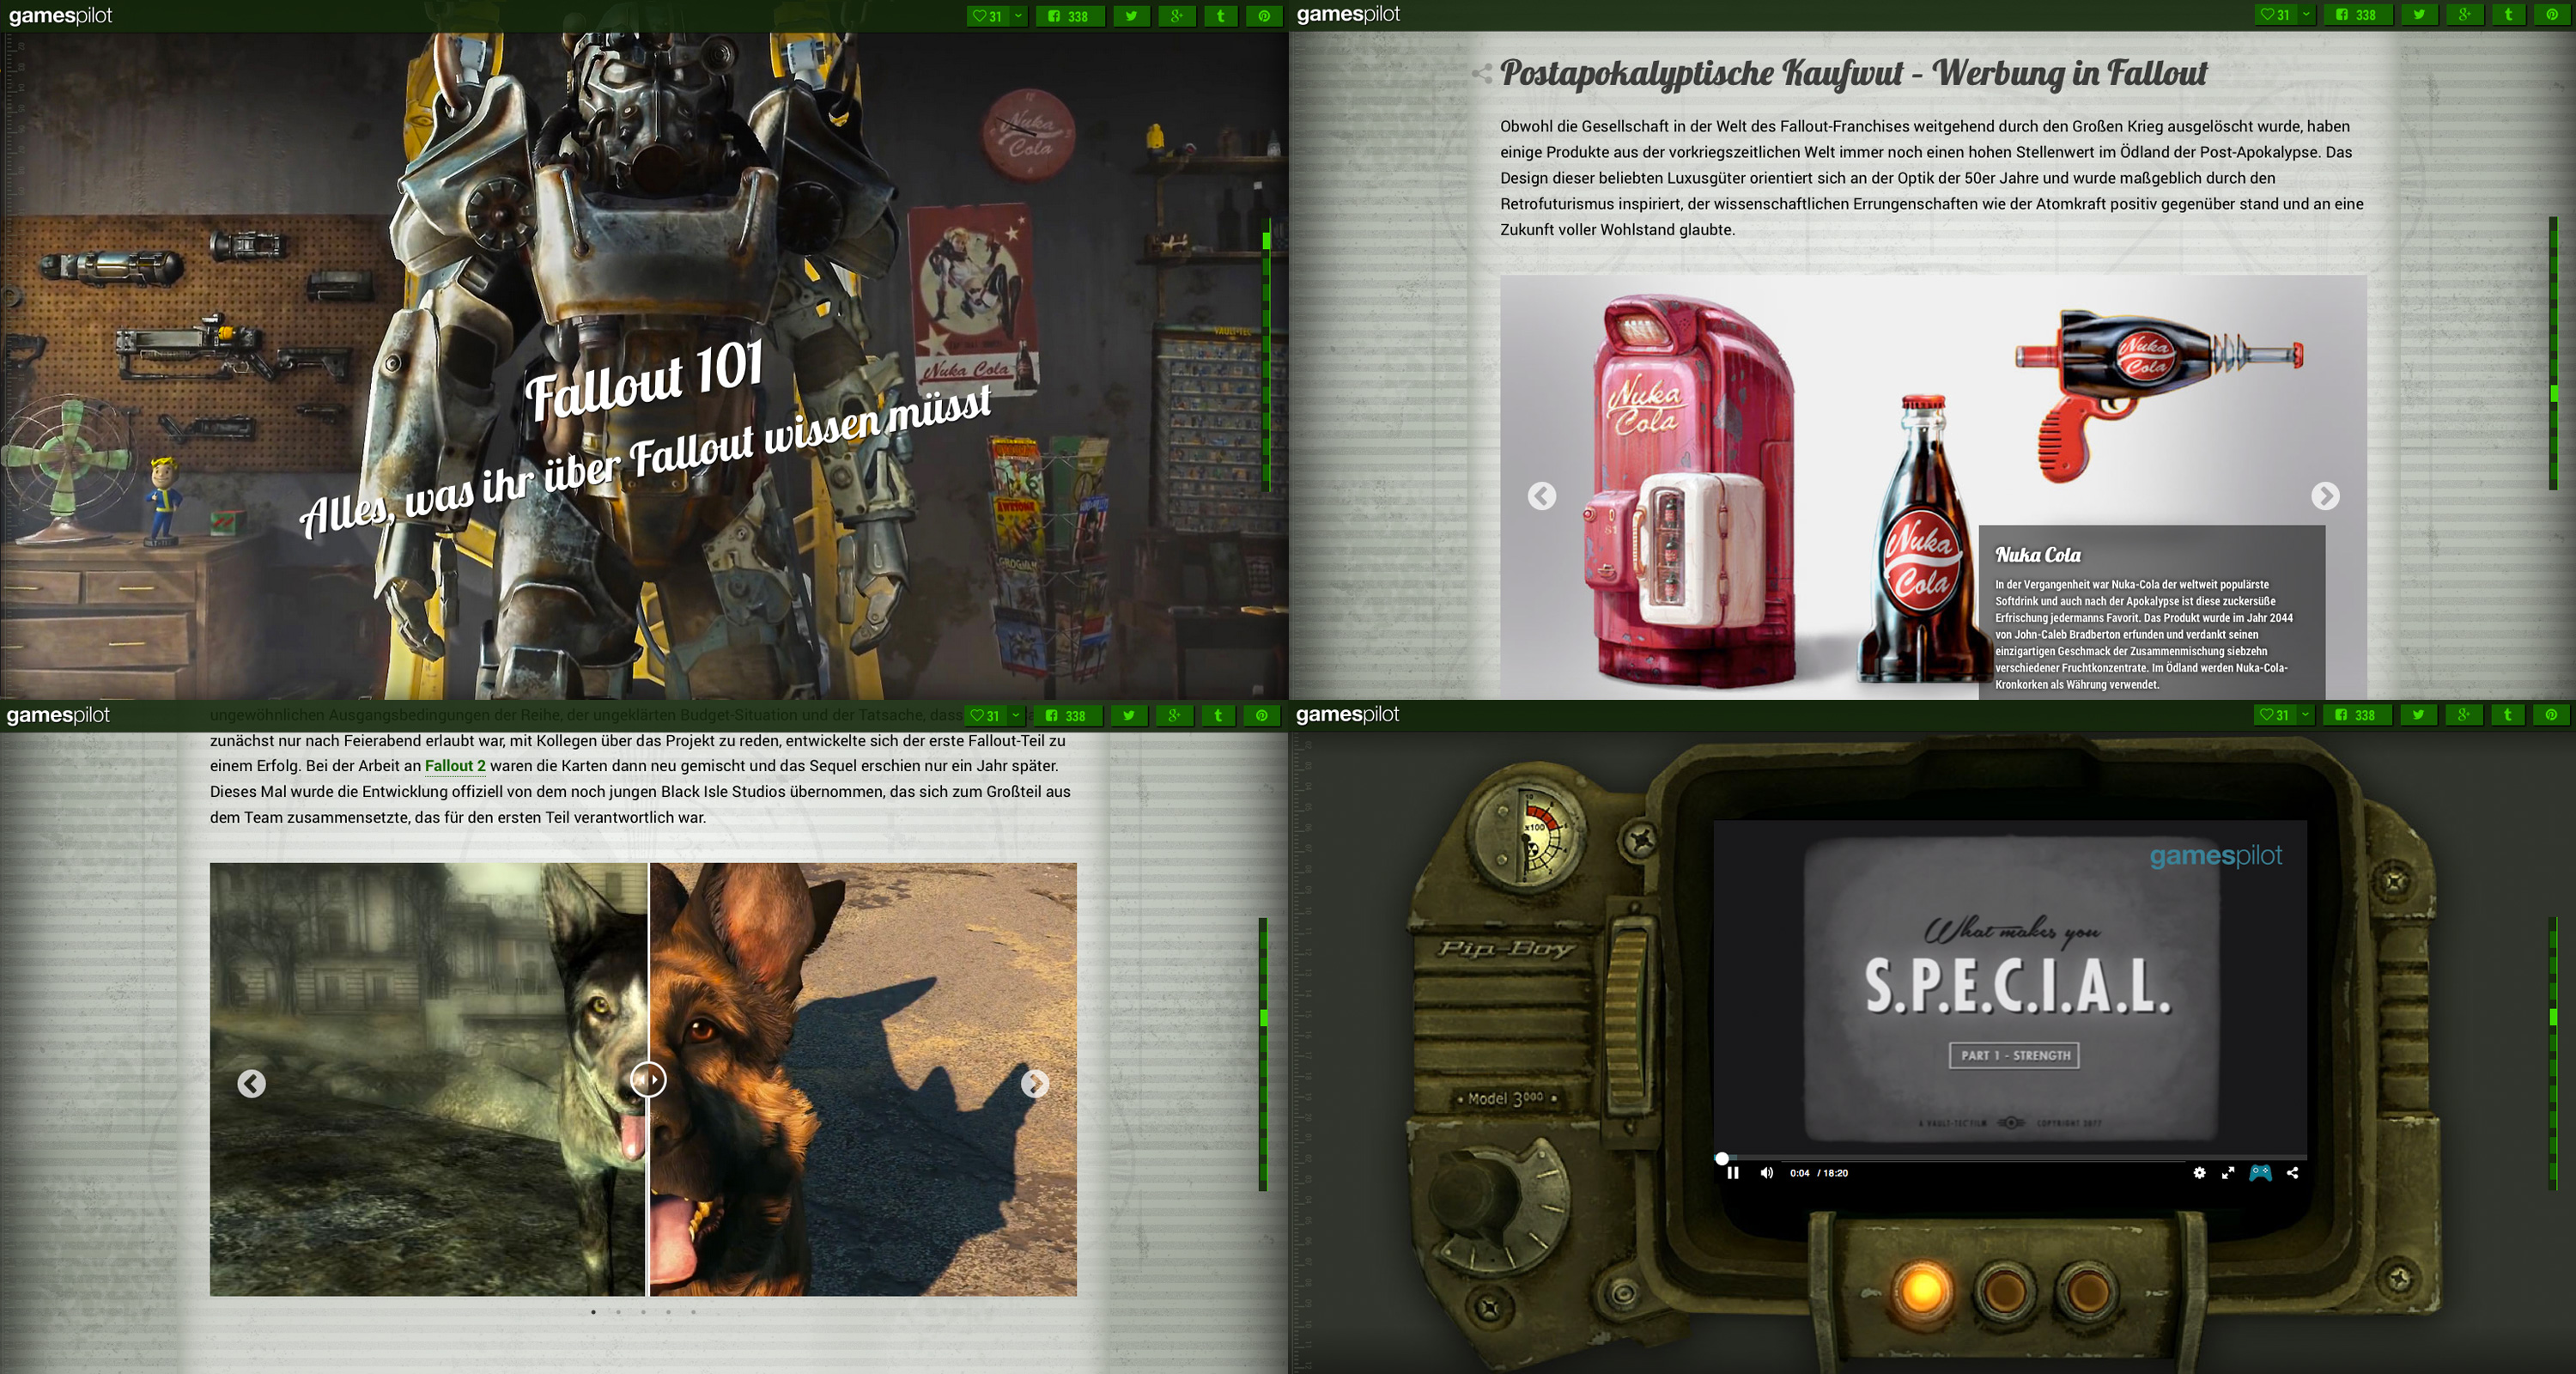Tweet from the Dogmeat comparison panel header
This screenshot has width=2576, height=1374.
point(1129,715)
